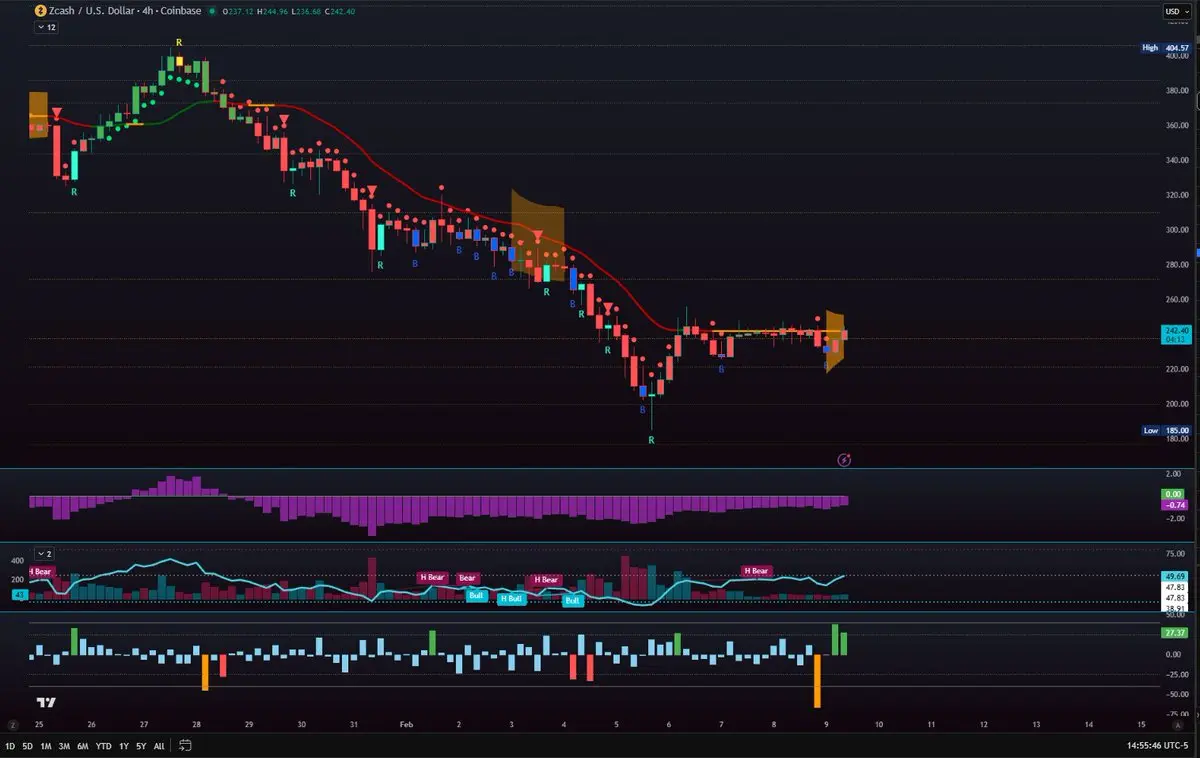The image size is (1200, 758).
Task: Click the Low 185.00 price label
Action: [x=1166, y=430]
